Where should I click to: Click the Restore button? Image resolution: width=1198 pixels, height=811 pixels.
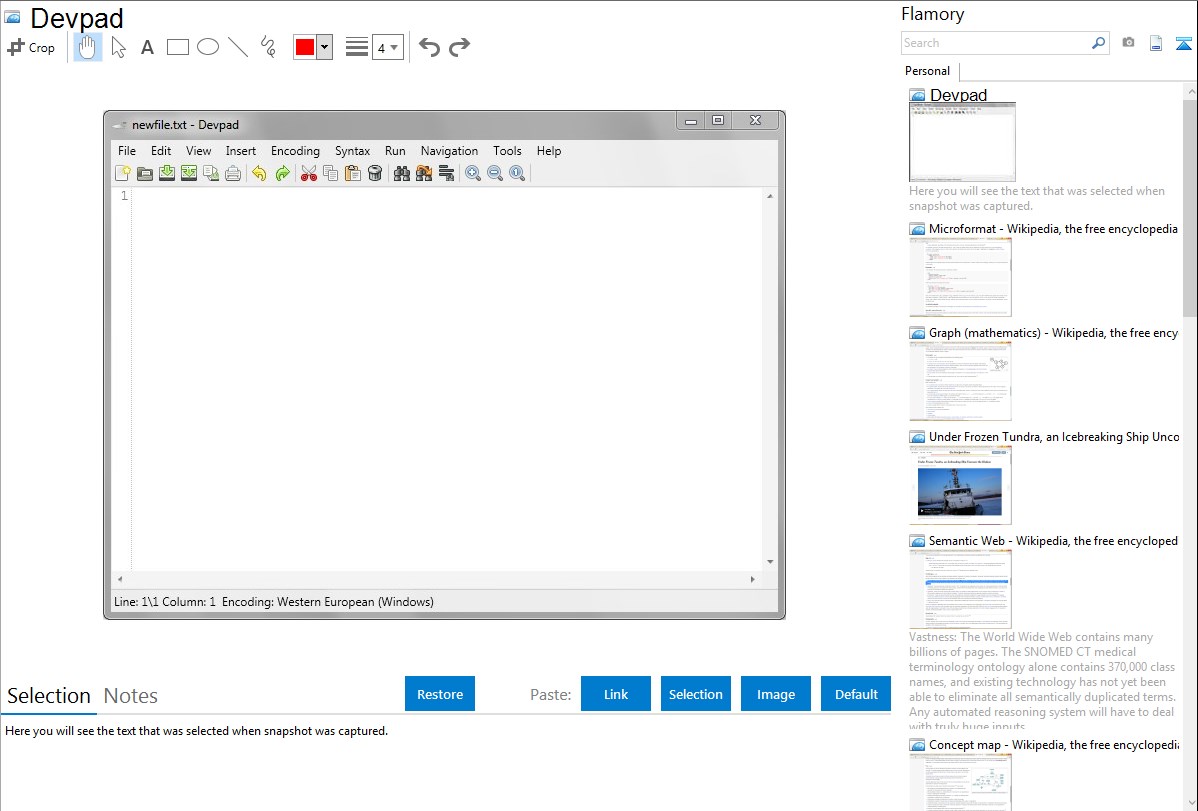click(x=440, y=694)
